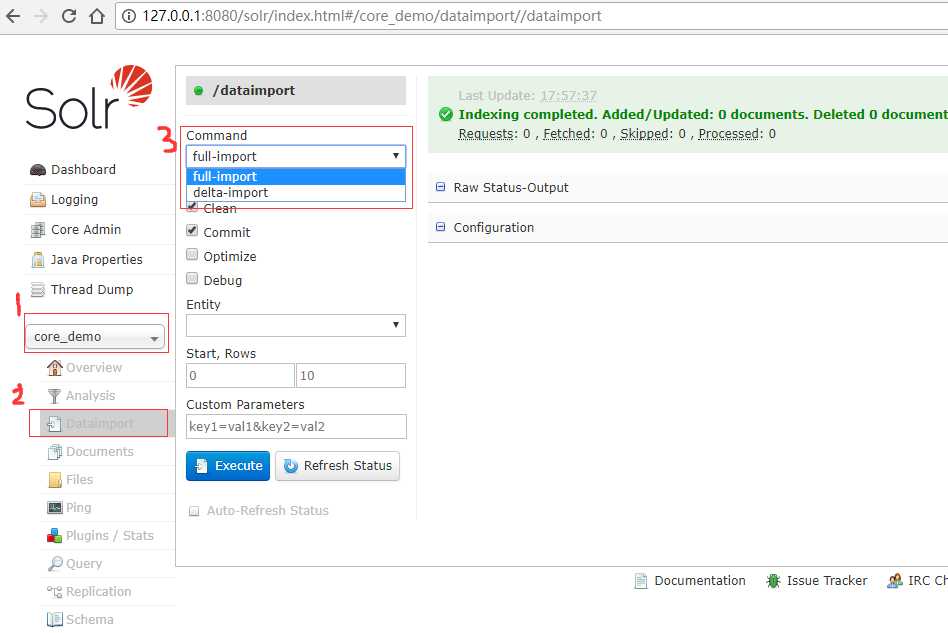Click the 'Fetched' status label
The width and height of the screenshot is (948, 633).
567,134
